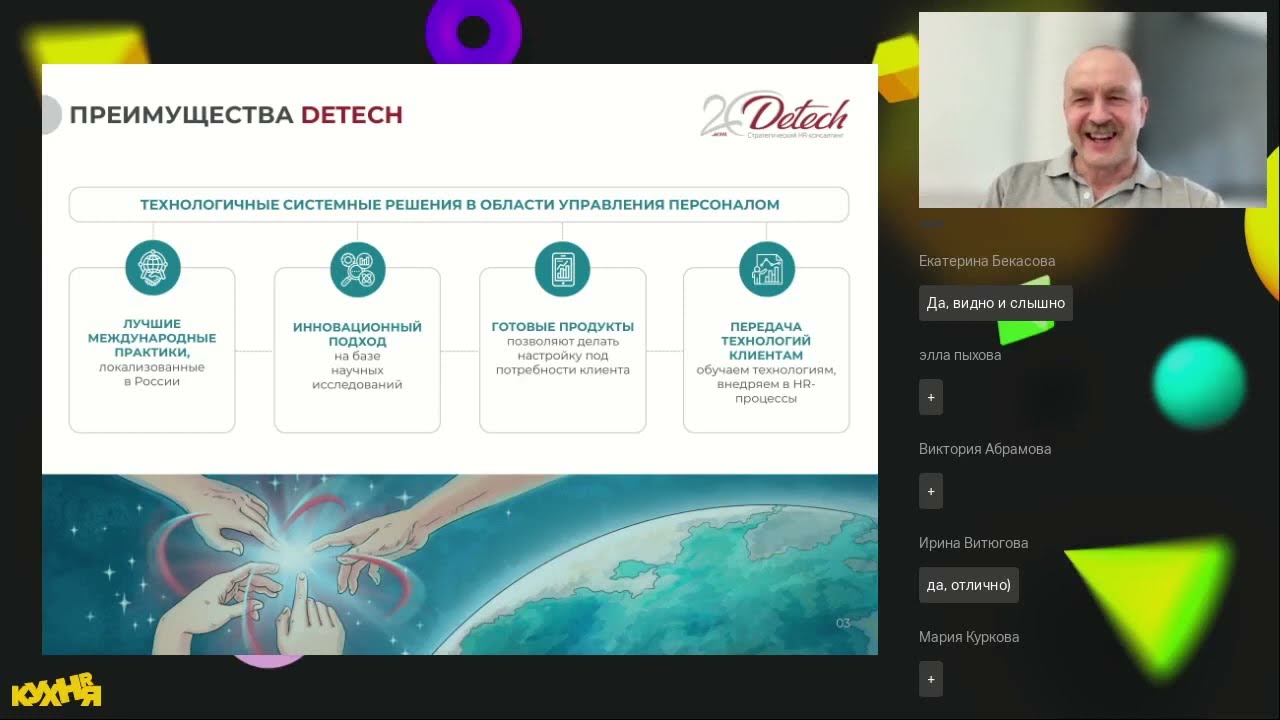Click the tablet chart icon on slide

click(x=562, y=269)
